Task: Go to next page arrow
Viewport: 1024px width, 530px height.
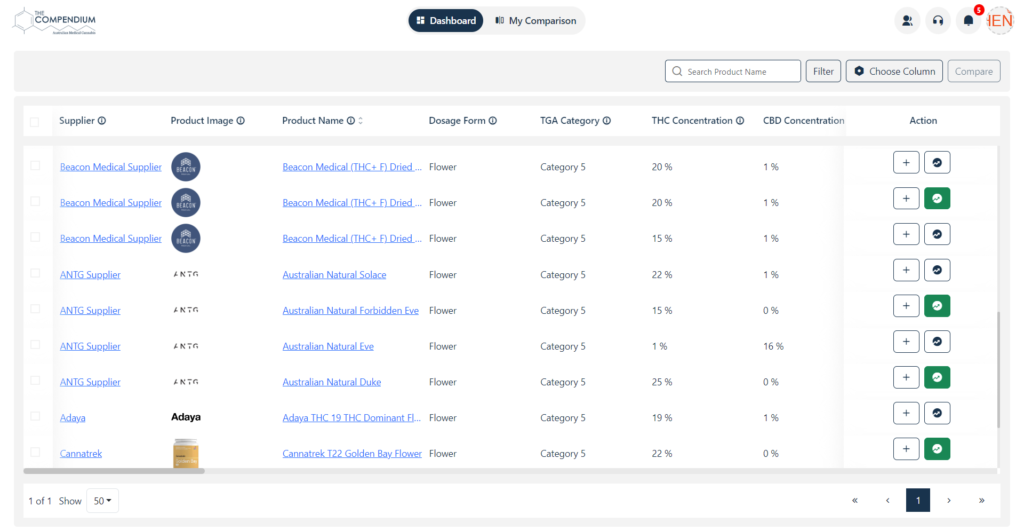Action: (949, 501)
